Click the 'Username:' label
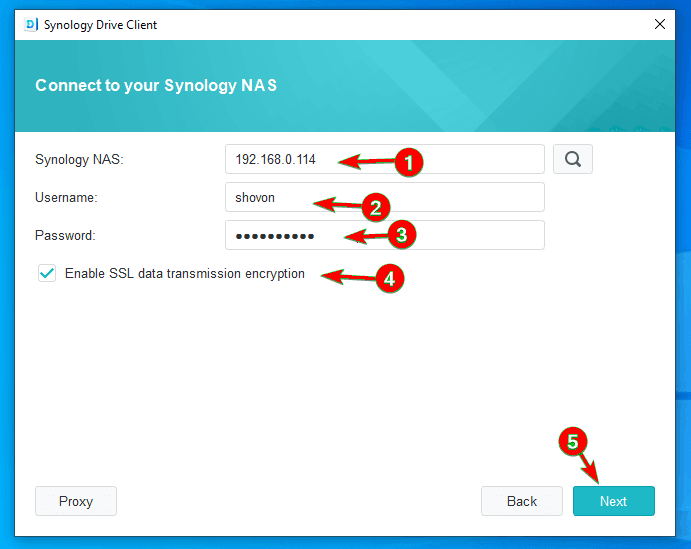Viewport: 691px width, 549px height. click(x=66, y=197)
